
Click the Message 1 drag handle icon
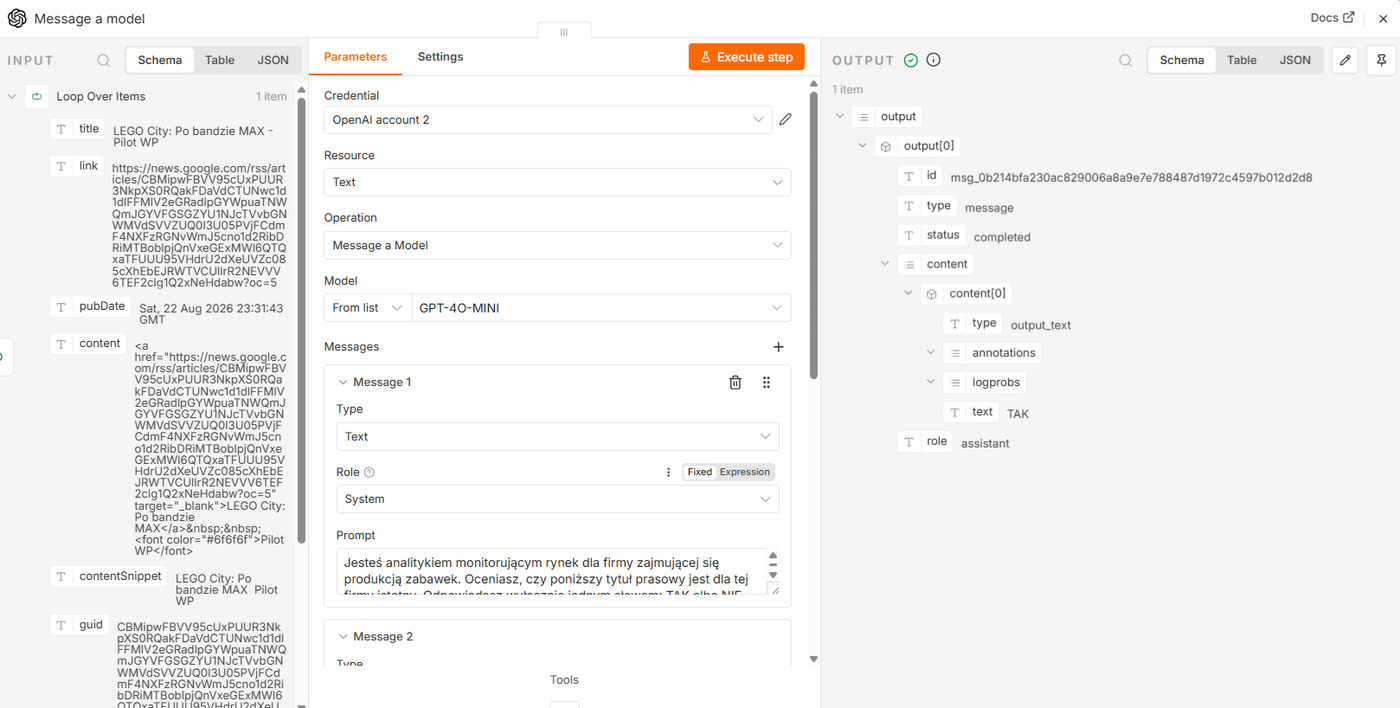(x=767, y=382)
